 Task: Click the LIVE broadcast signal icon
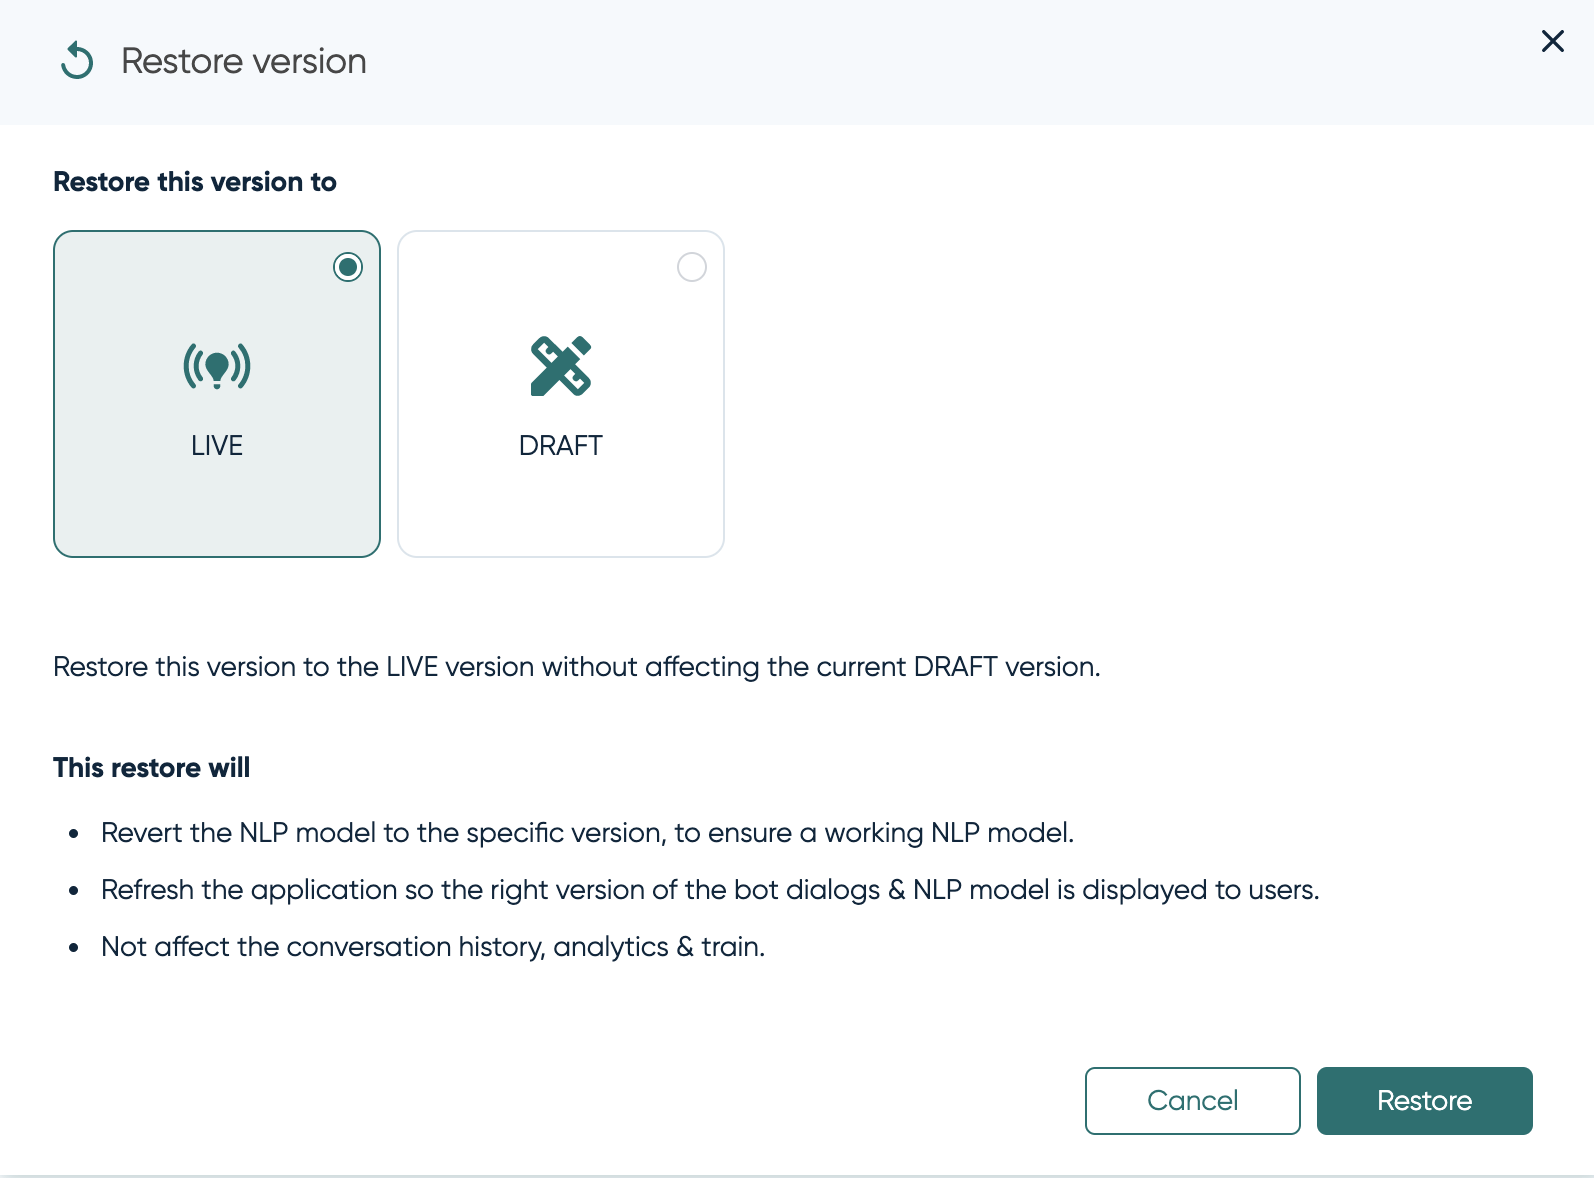click(x=217, y=366)
